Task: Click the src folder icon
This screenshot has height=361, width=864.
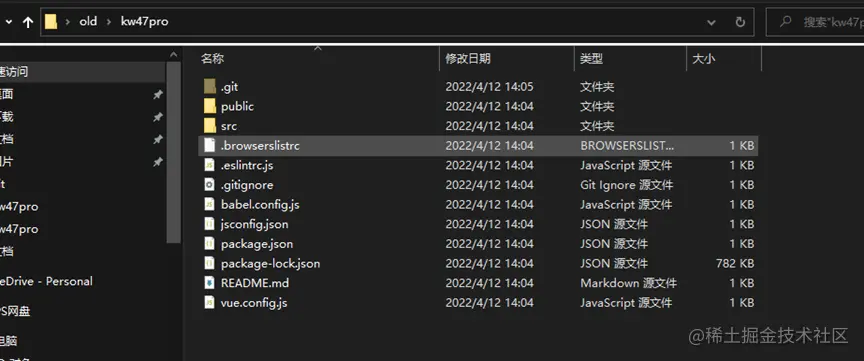Action: click(x=209, y=126)
